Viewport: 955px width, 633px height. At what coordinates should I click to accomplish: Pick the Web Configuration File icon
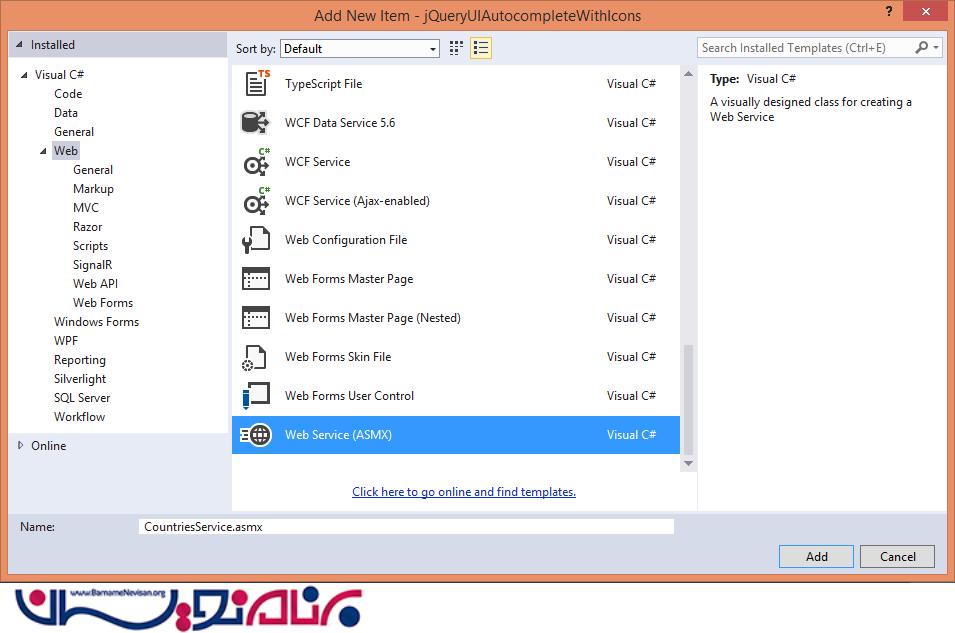coord(256,240)
